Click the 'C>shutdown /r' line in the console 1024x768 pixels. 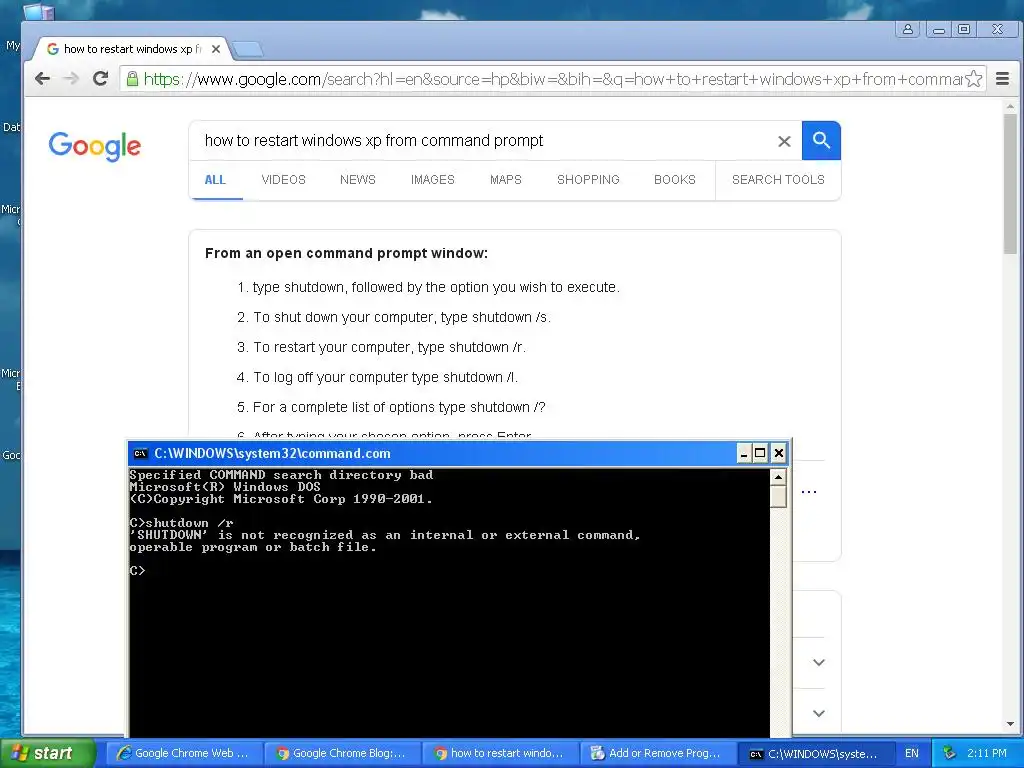pyautogui.click(x=182, y=523)
